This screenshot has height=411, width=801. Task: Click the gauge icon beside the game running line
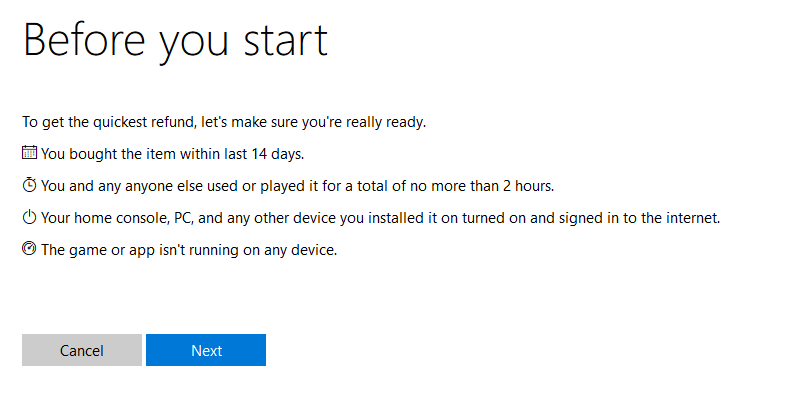point(29,249)
